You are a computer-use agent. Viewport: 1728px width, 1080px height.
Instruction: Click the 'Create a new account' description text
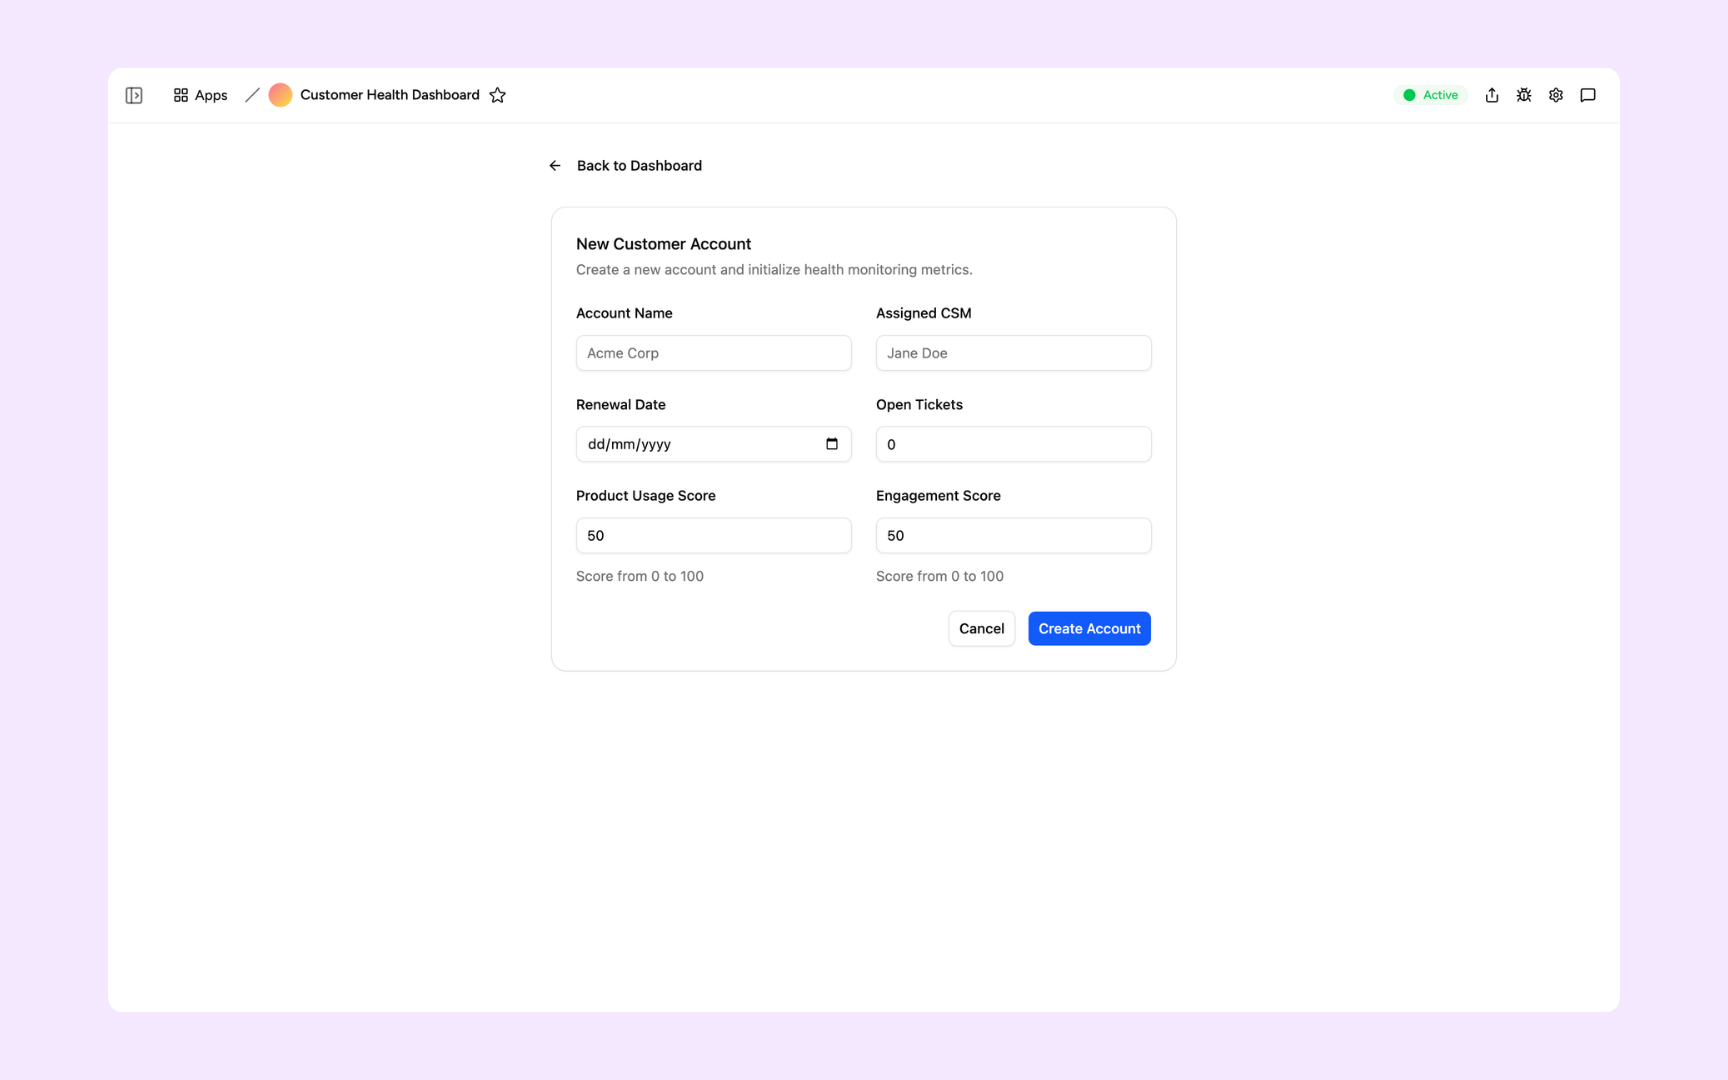click(774, 270)
